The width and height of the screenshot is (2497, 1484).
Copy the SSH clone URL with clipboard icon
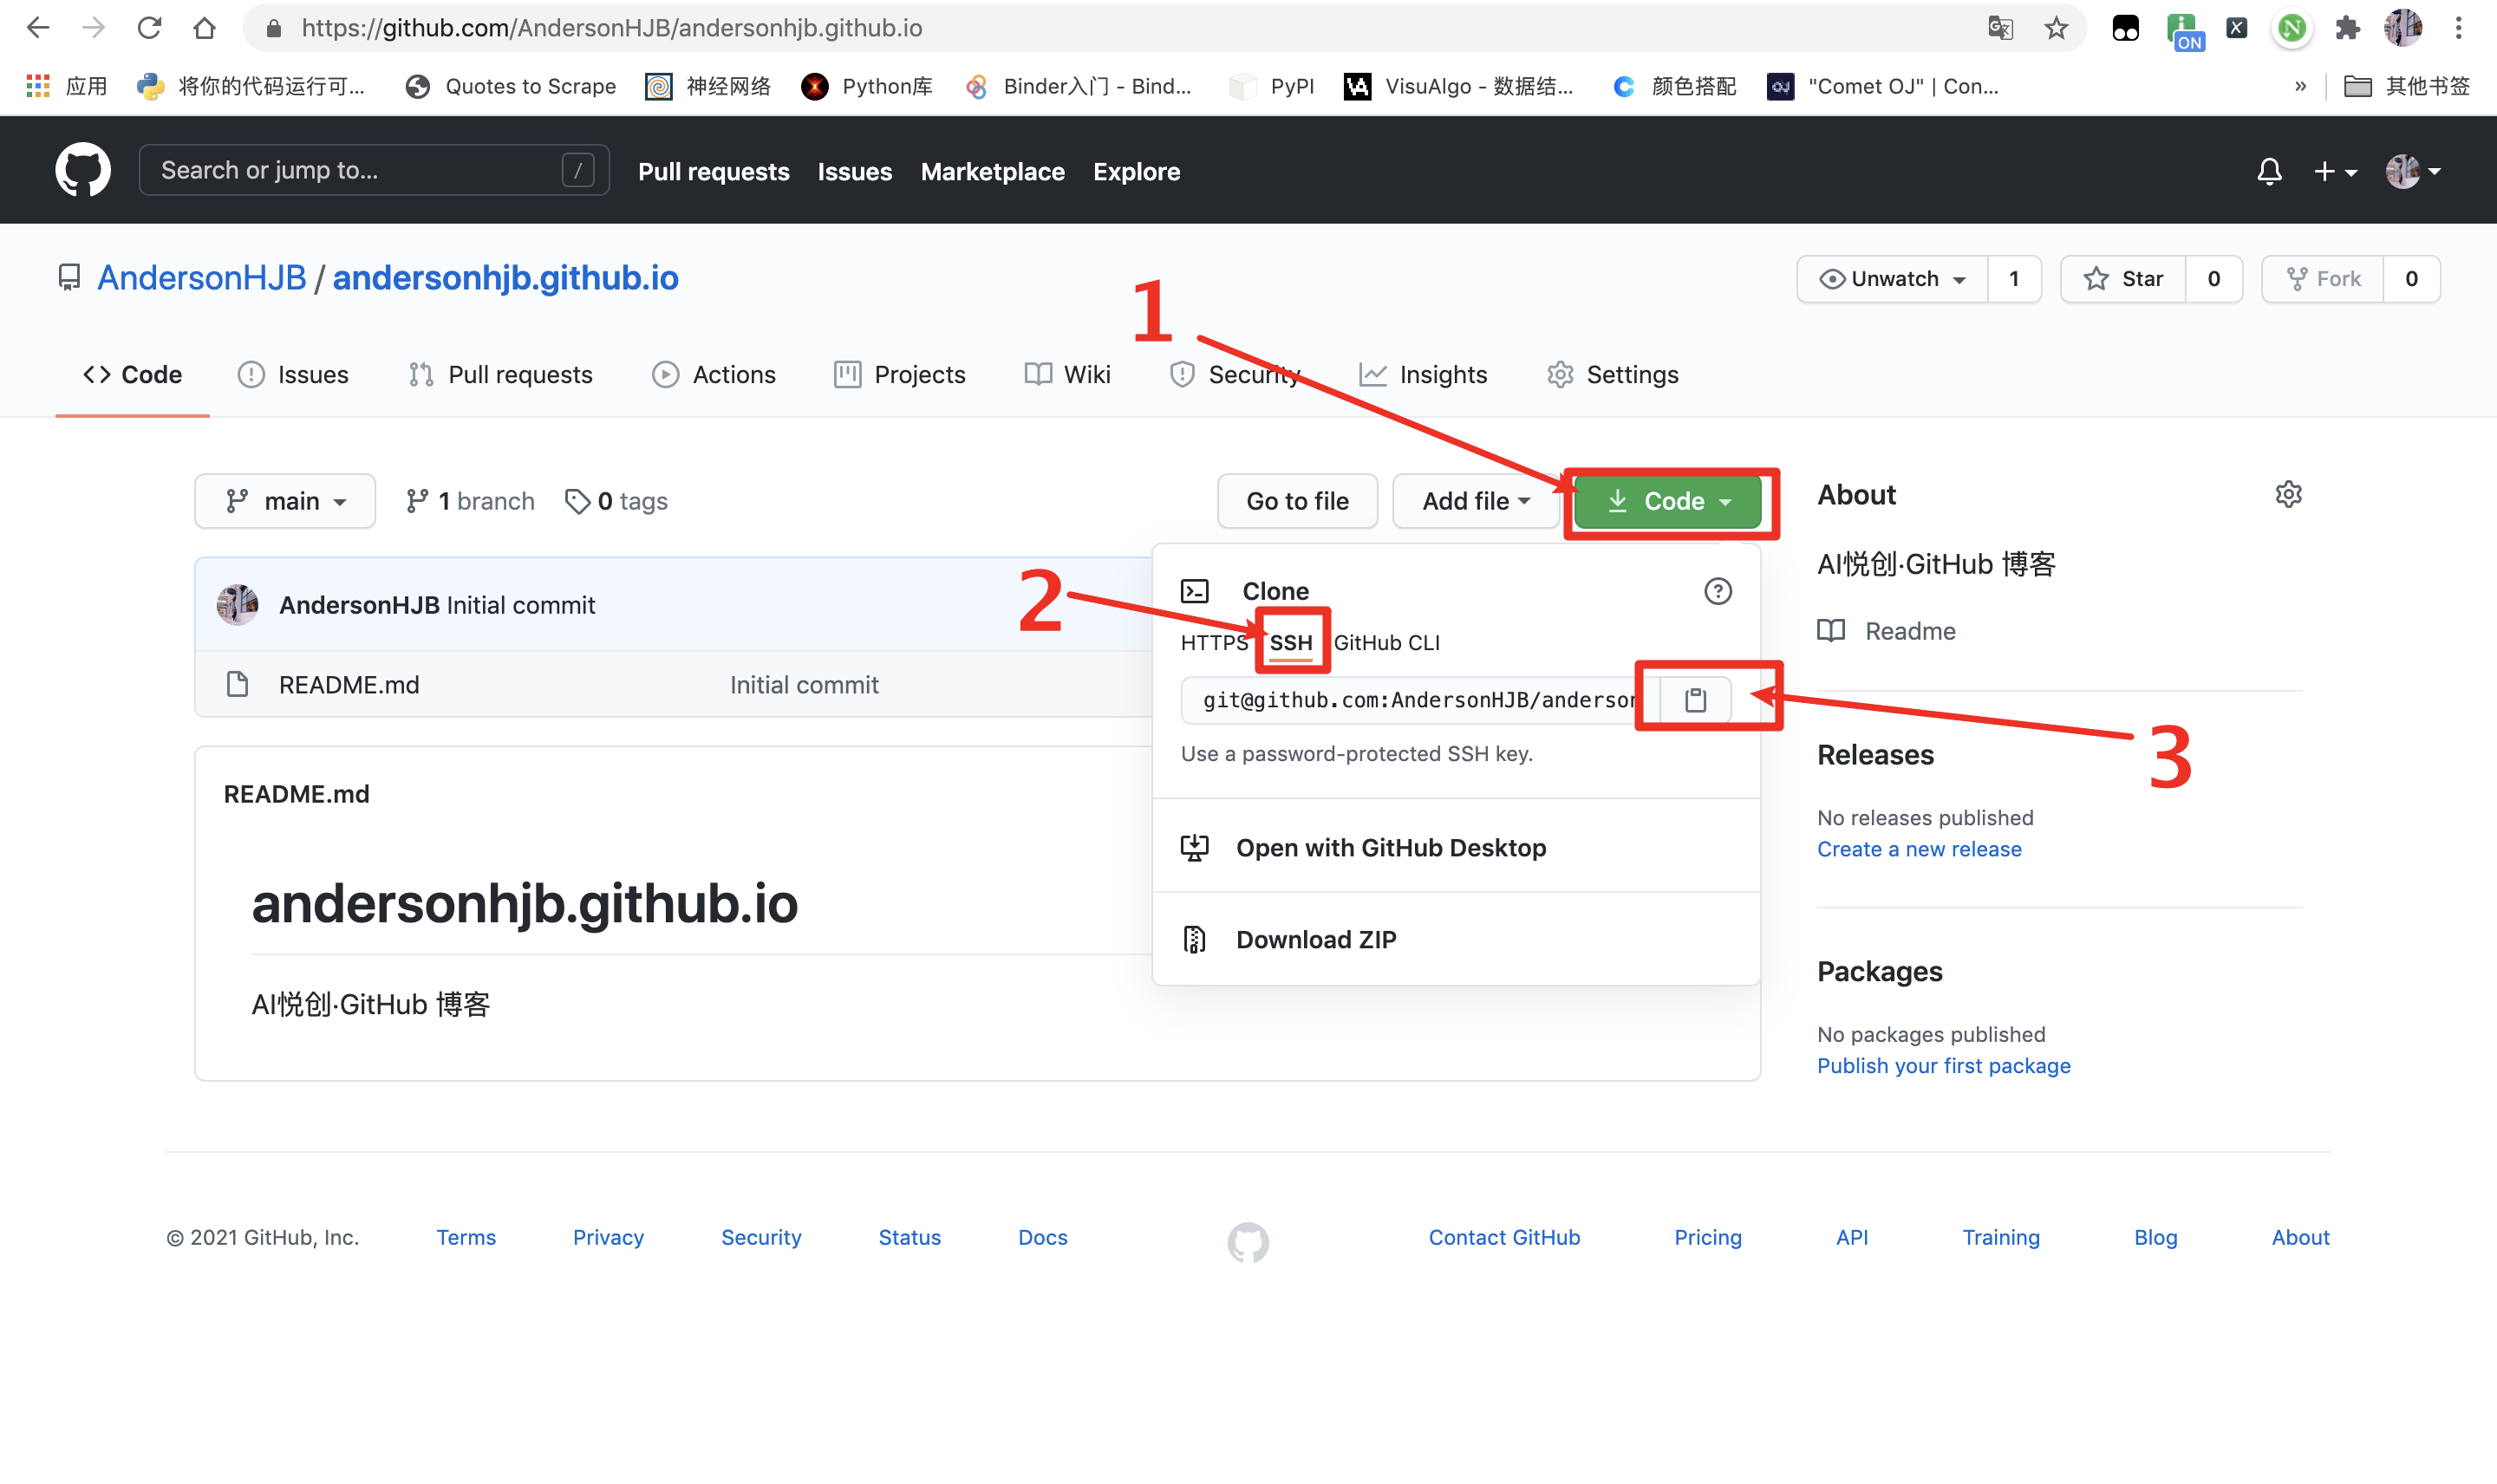tap(1694, 699)
